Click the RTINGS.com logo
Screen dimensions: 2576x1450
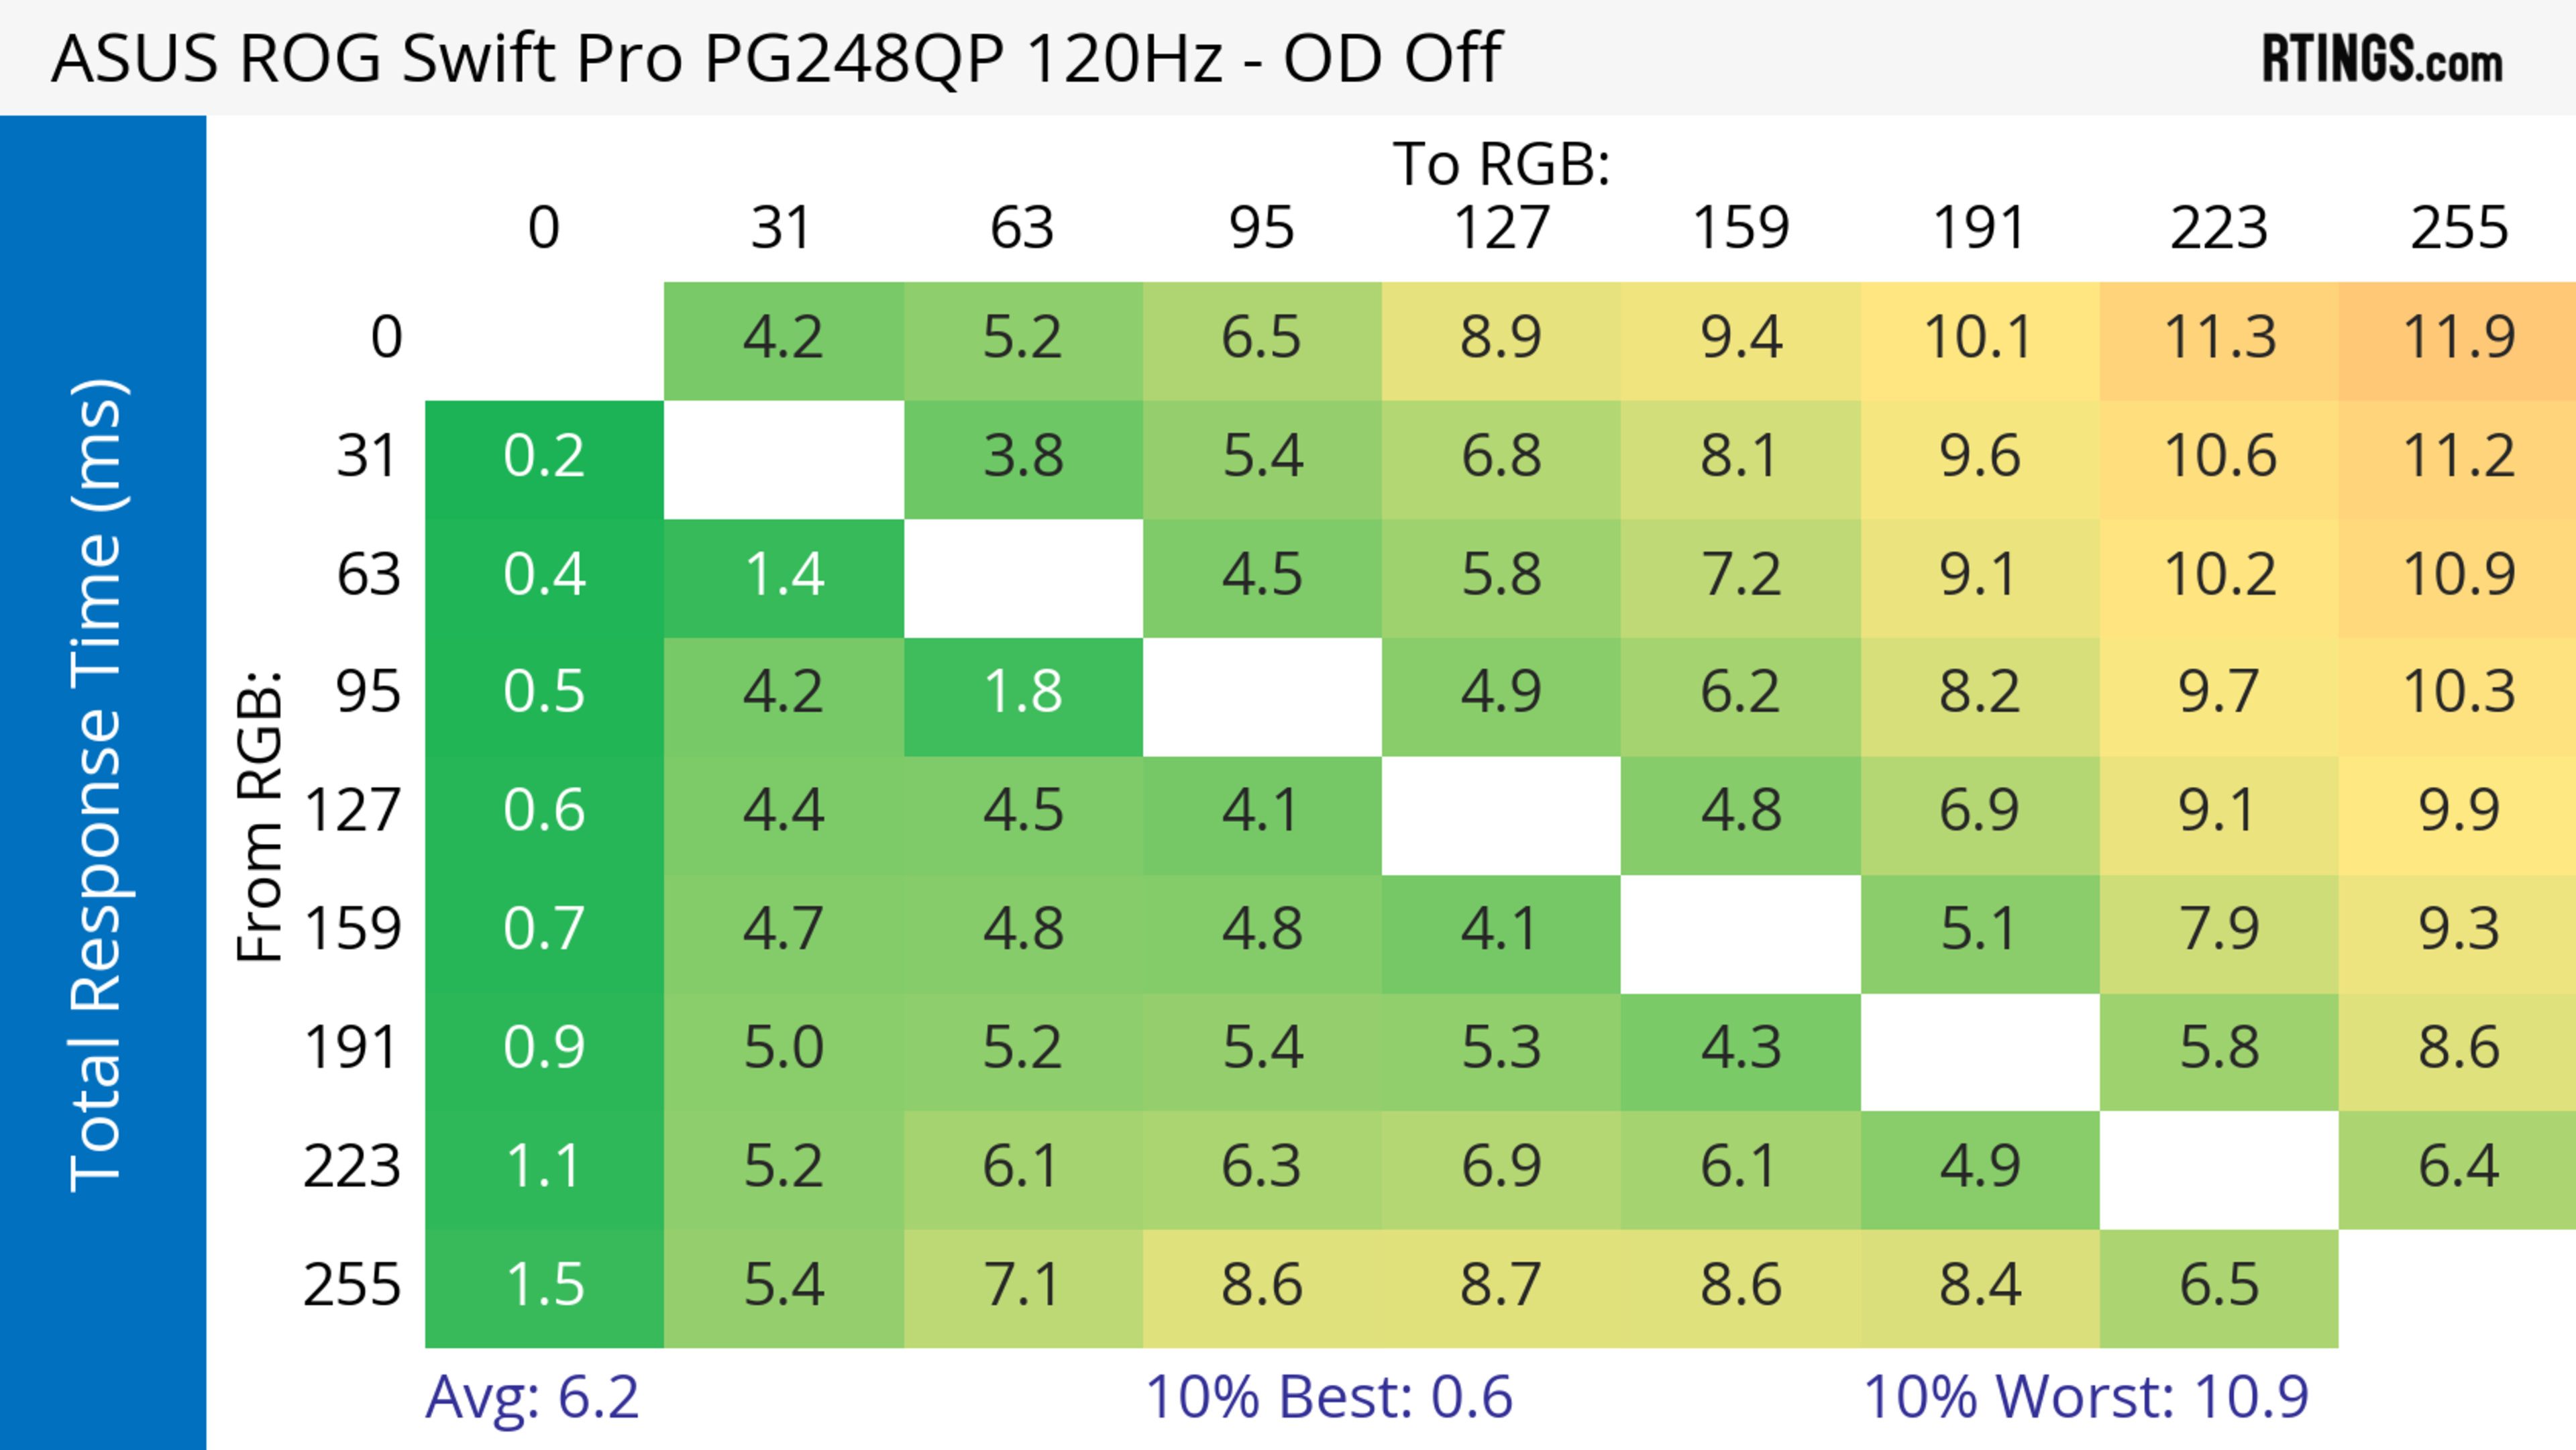tap(2381, 59)
